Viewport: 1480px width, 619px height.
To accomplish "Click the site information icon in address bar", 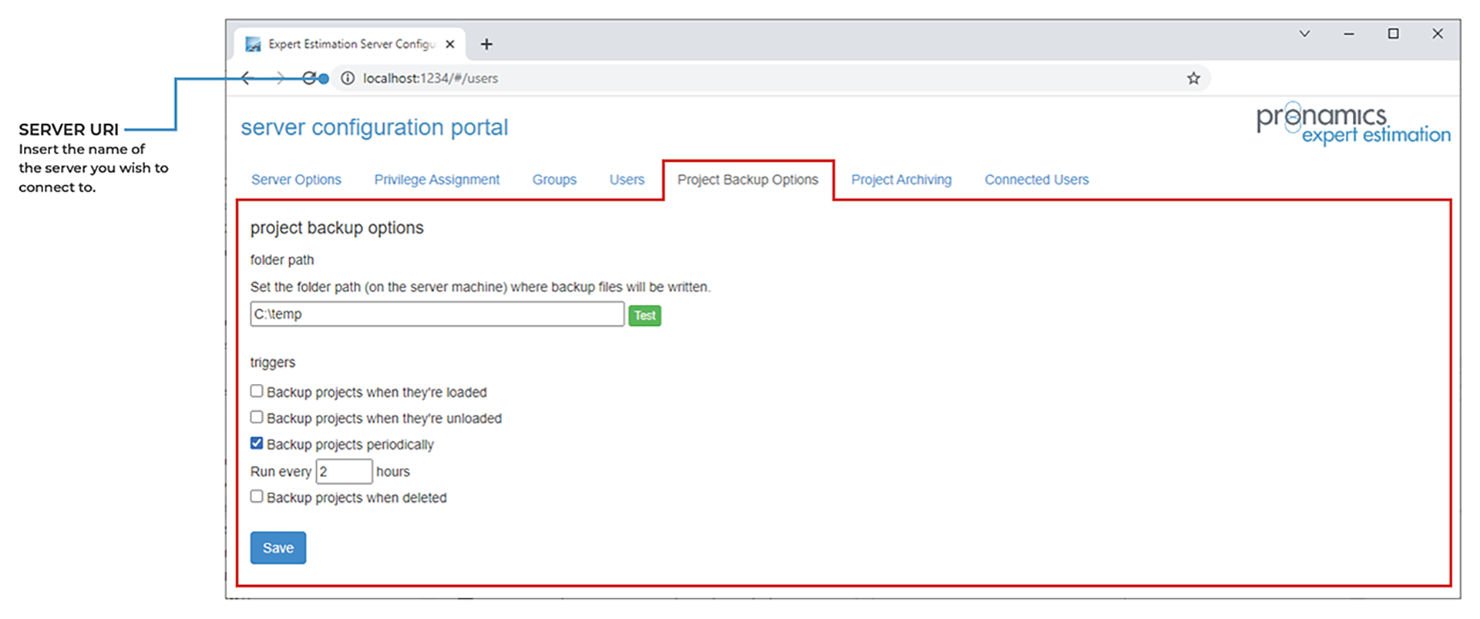I will coord(348,78).
